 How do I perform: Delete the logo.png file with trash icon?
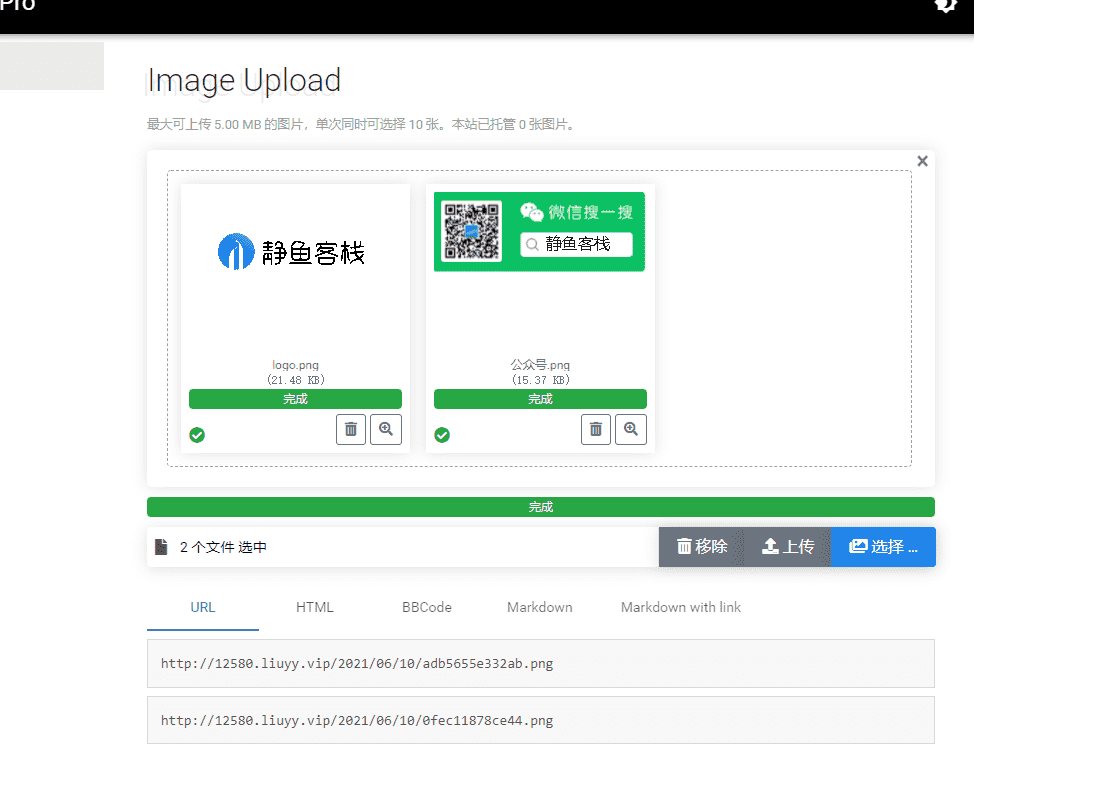[x=351, y=429]
